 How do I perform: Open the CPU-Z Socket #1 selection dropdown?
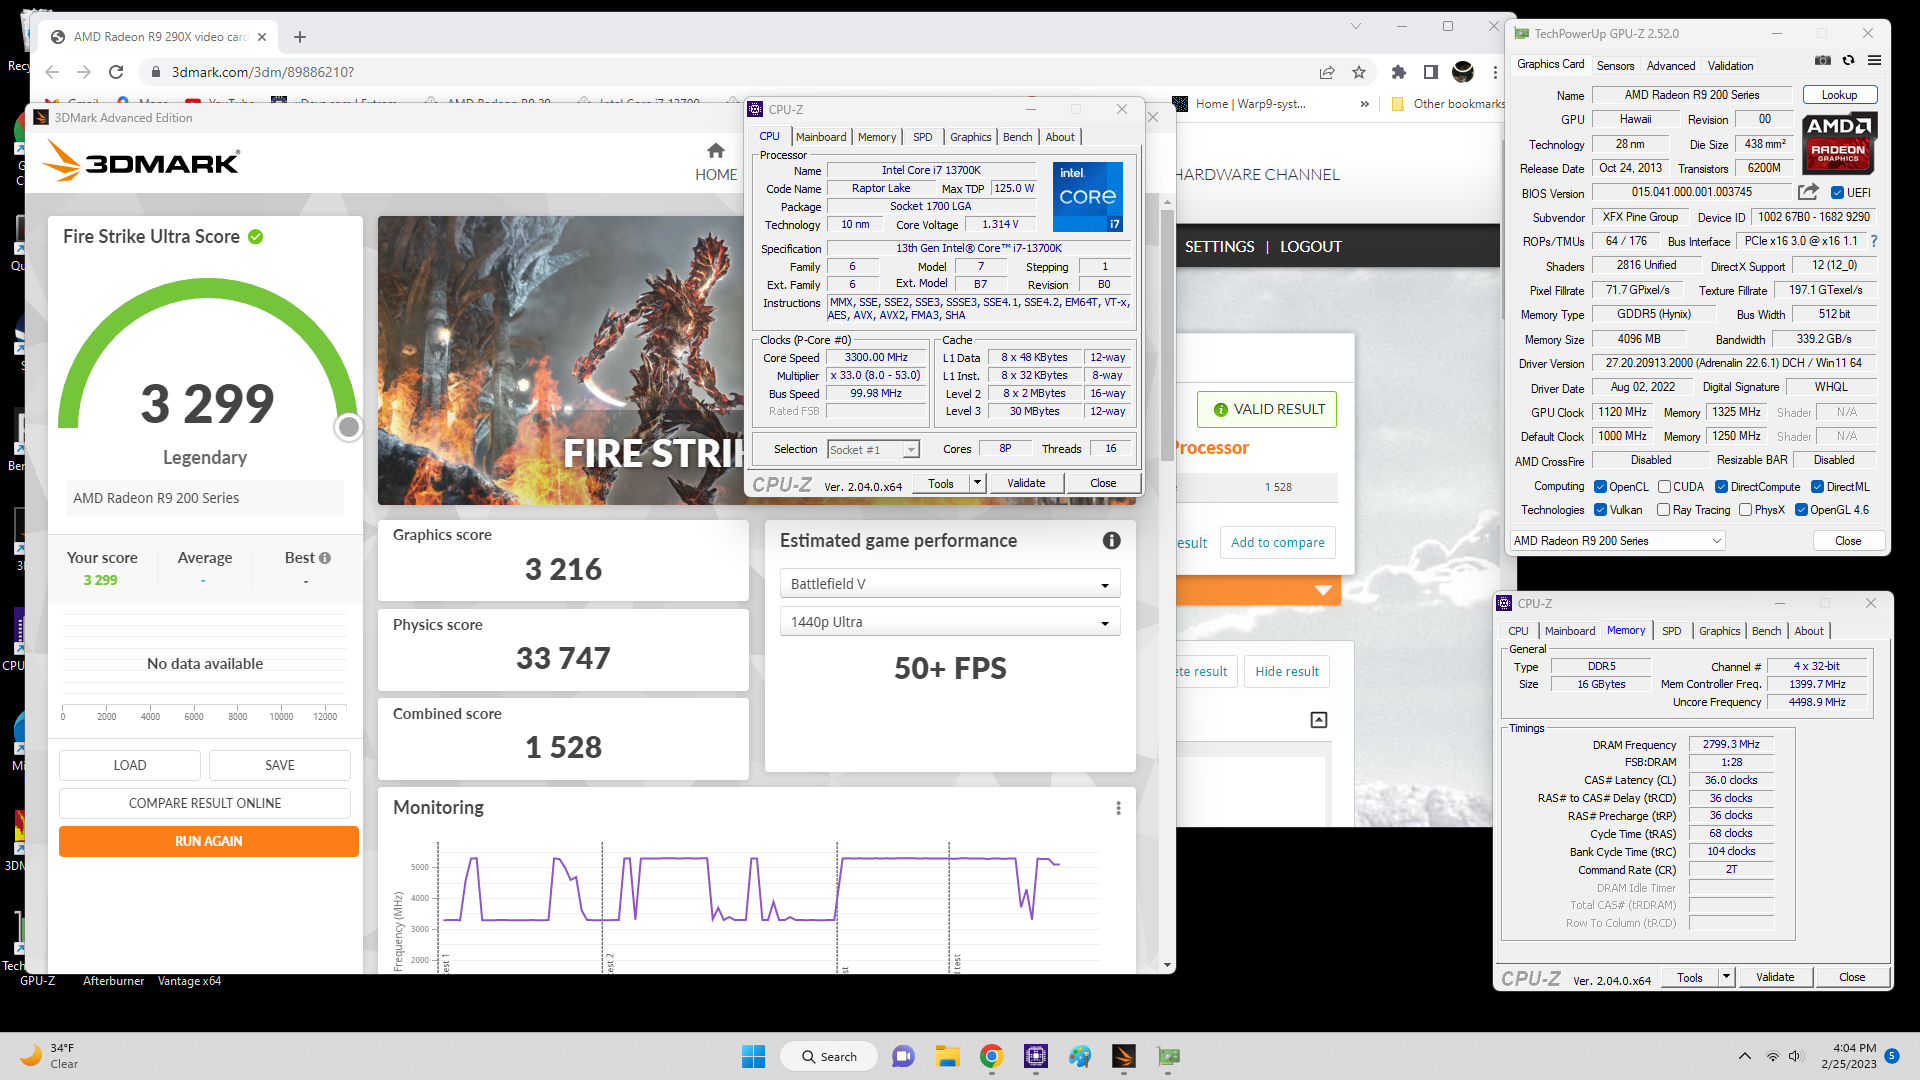873,450
